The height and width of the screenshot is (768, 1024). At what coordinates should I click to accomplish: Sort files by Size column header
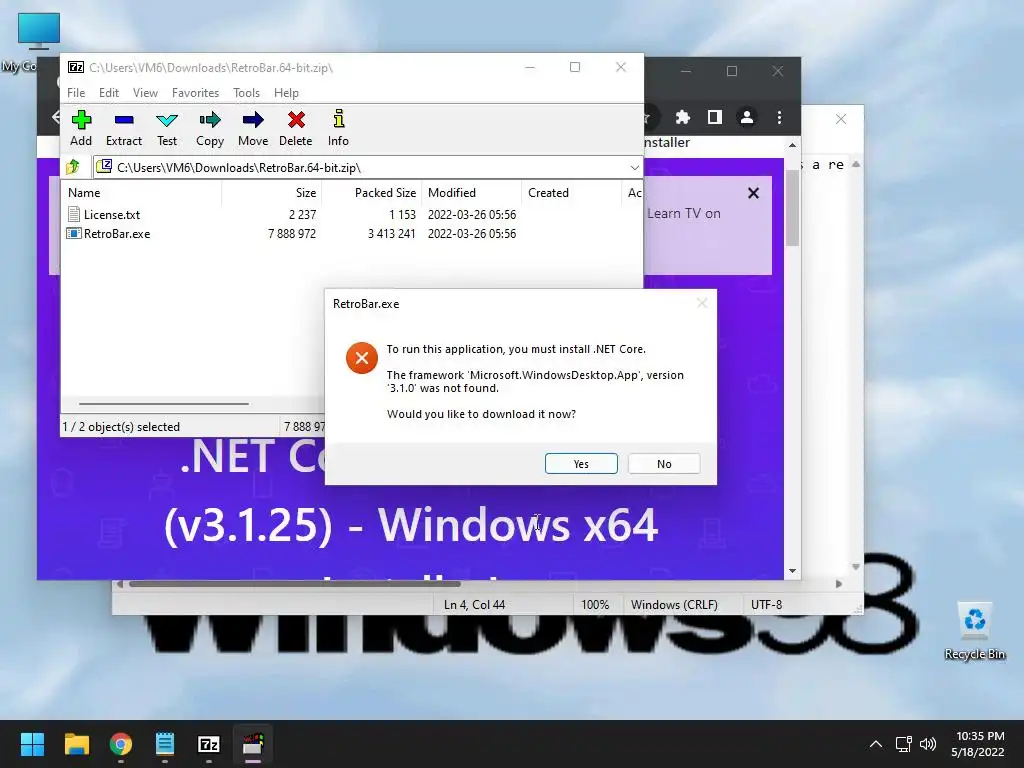(272, 193)
